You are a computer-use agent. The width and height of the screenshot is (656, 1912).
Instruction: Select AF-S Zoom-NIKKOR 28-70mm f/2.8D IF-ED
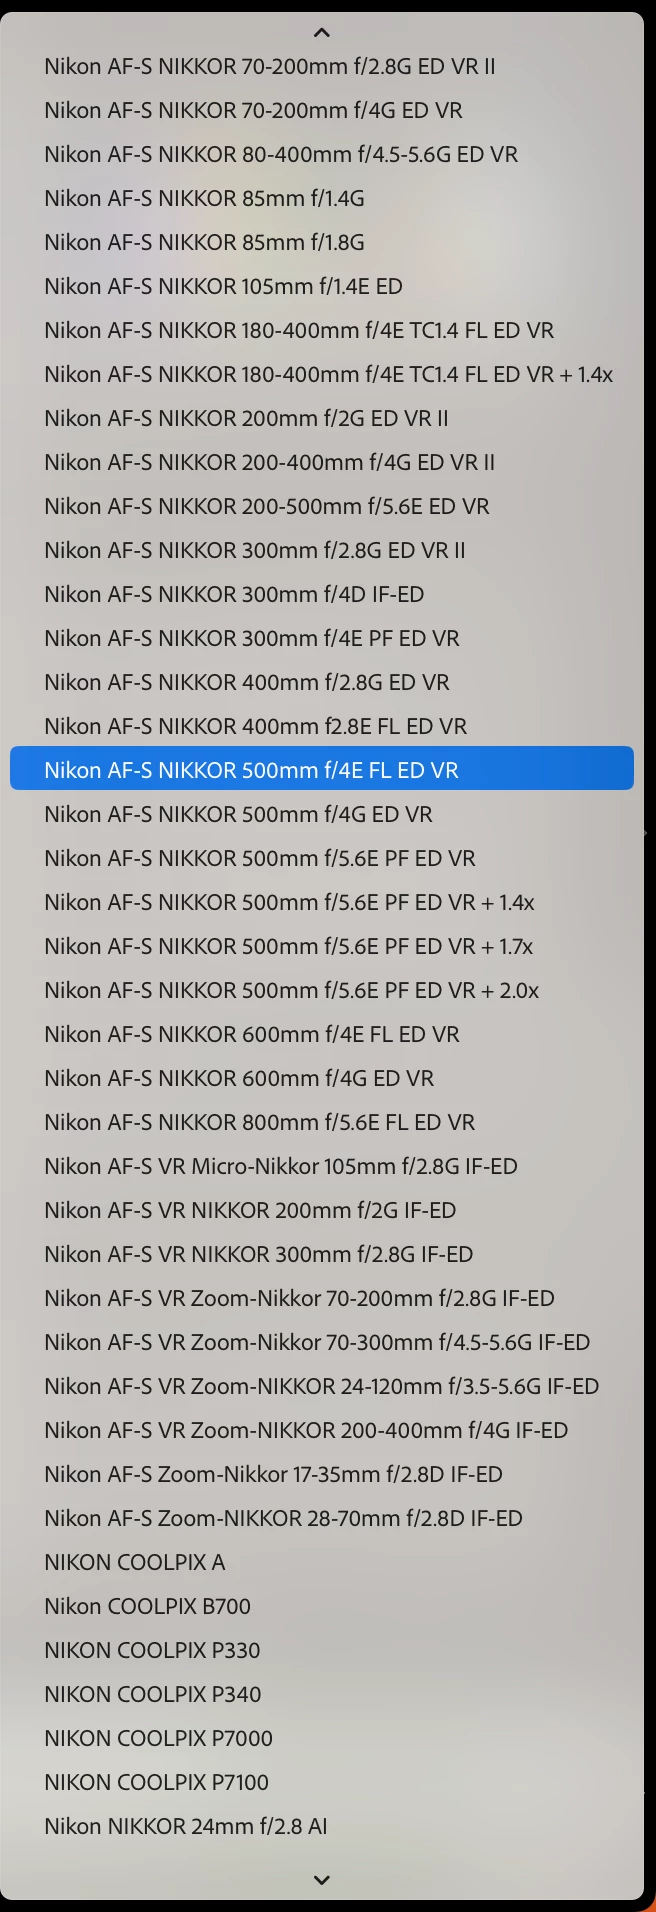(322, 1518)
